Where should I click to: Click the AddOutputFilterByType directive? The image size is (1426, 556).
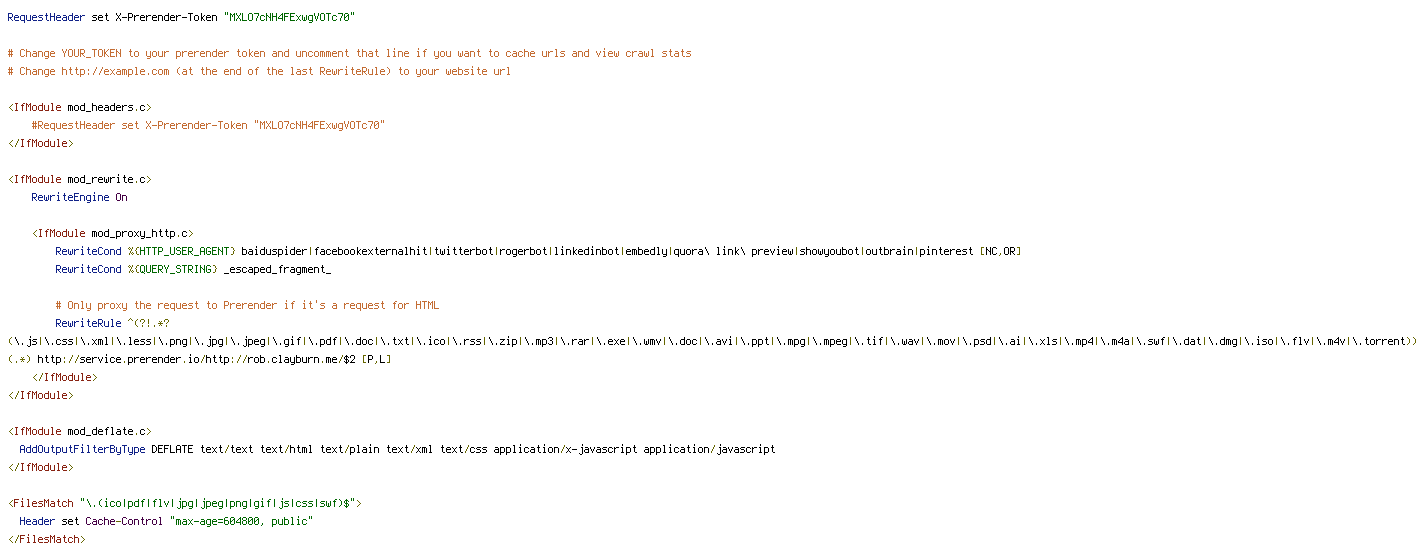tap(82, 449)
